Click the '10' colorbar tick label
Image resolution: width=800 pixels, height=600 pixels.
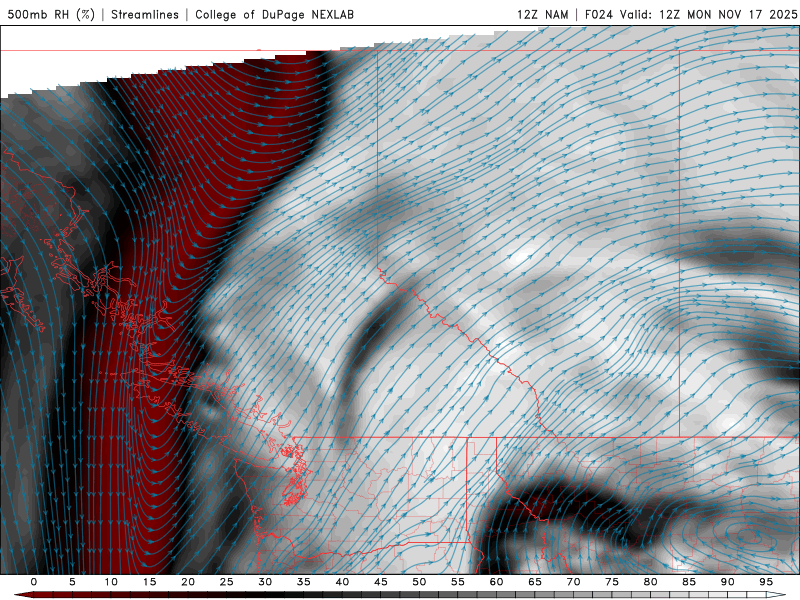[x=111, y=582]
